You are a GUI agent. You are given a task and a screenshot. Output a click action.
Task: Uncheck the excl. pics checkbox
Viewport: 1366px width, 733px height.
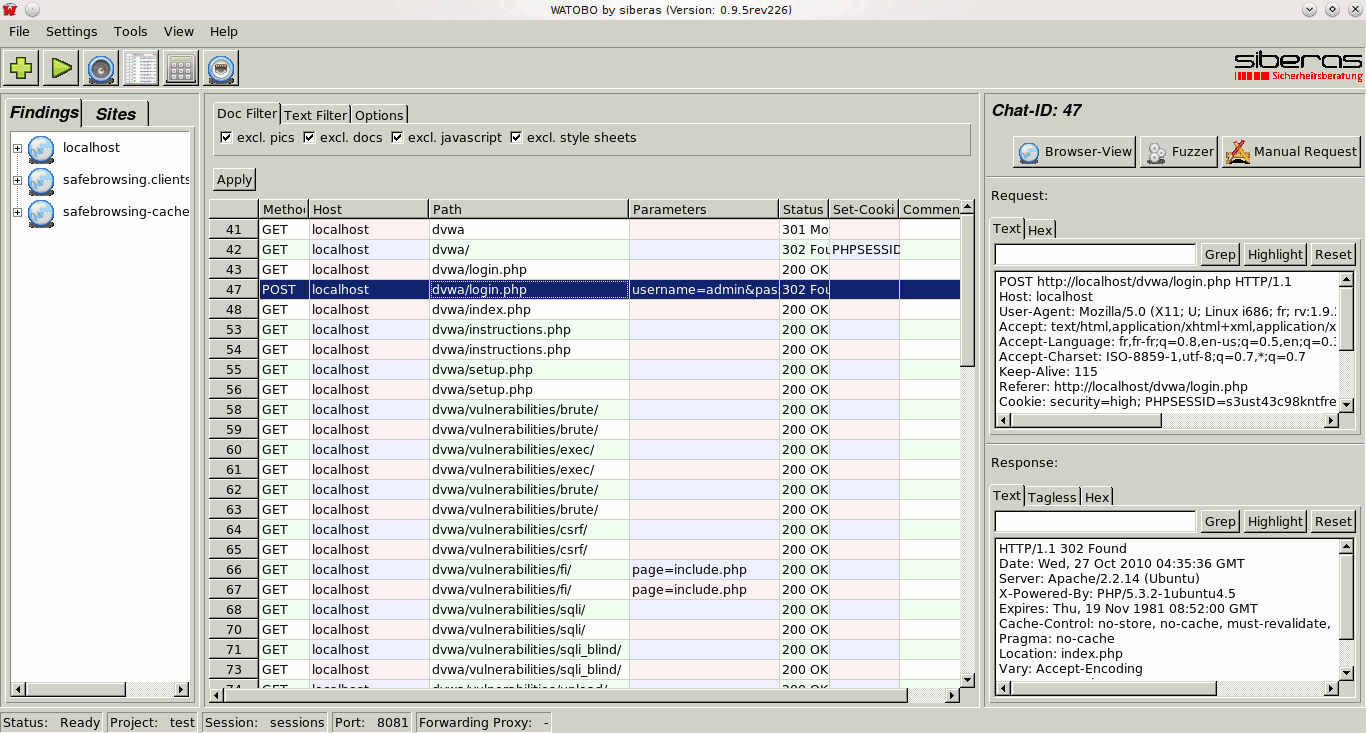point(226,138)
